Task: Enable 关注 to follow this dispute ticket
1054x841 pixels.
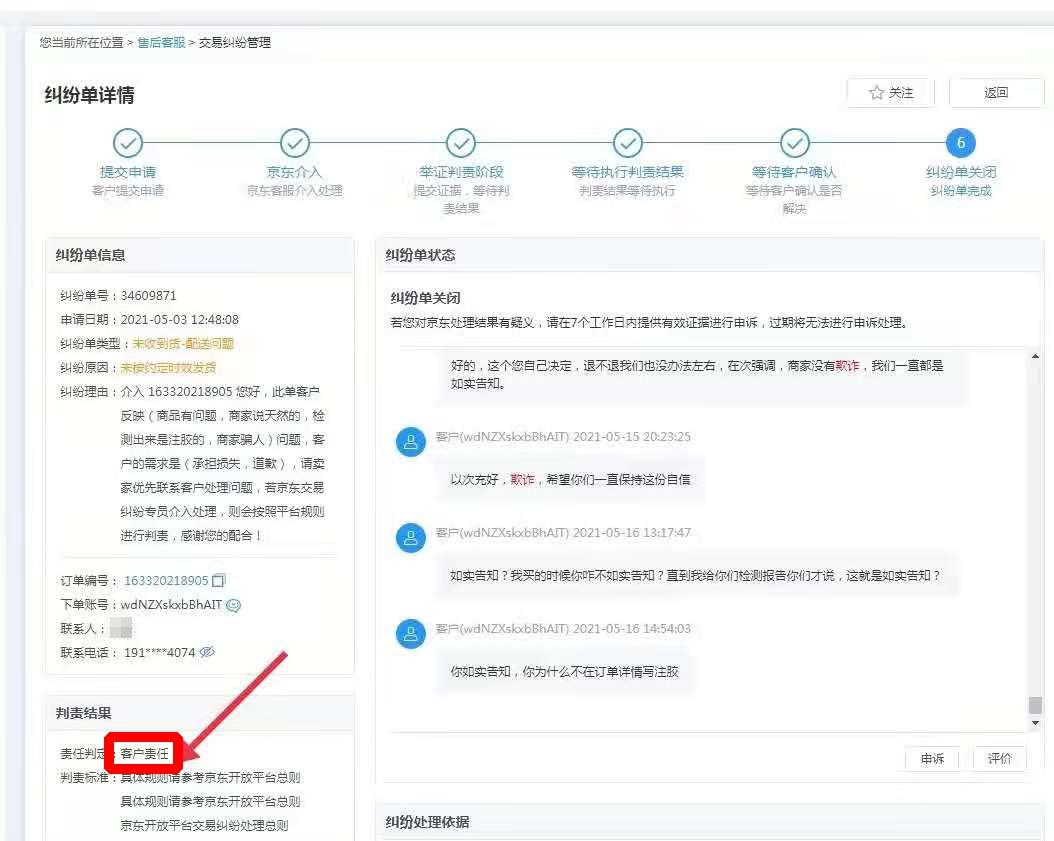Action: 890,92
